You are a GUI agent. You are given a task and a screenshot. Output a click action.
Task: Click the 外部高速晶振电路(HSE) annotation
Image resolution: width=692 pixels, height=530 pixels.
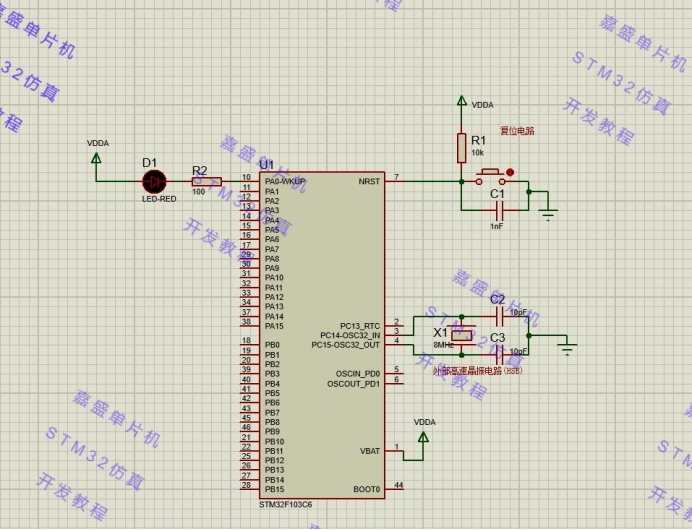coord(477,371)
